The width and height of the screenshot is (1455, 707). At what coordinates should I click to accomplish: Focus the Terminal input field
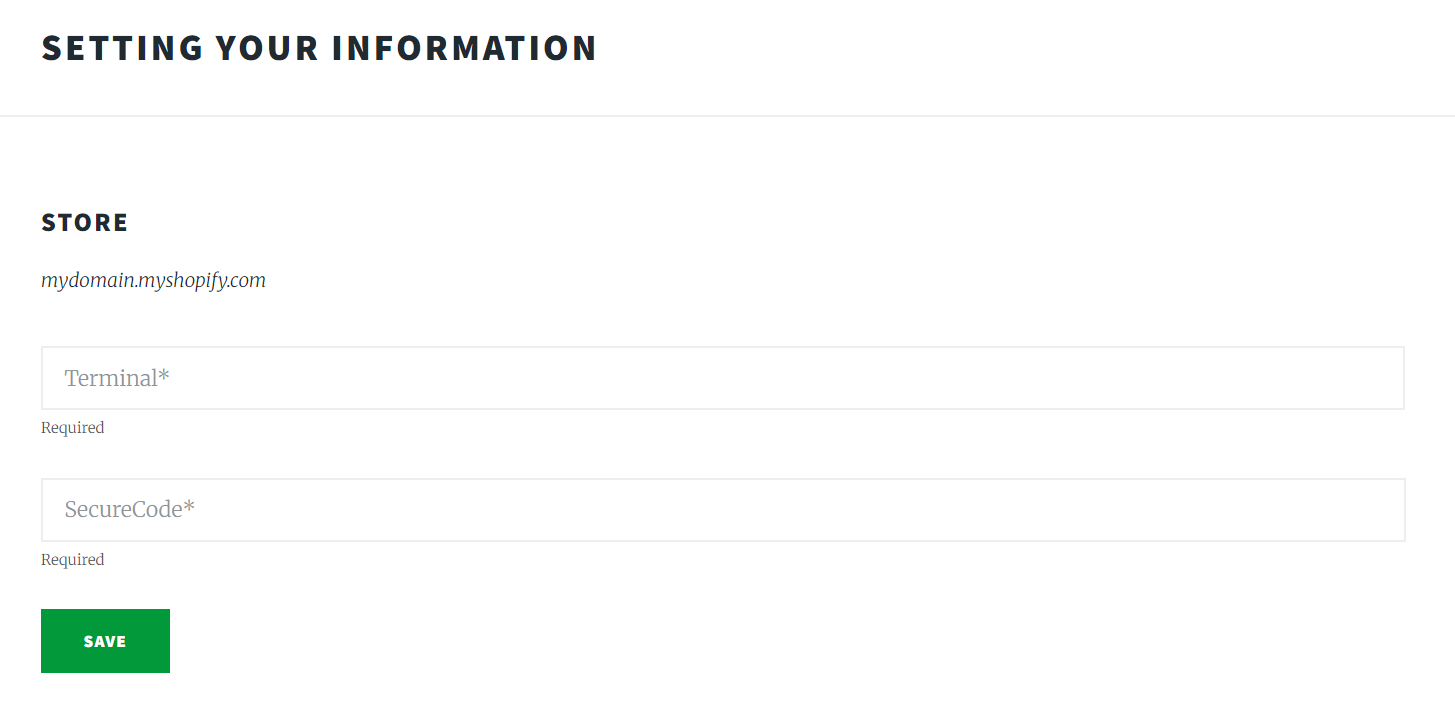coord(722,378)
